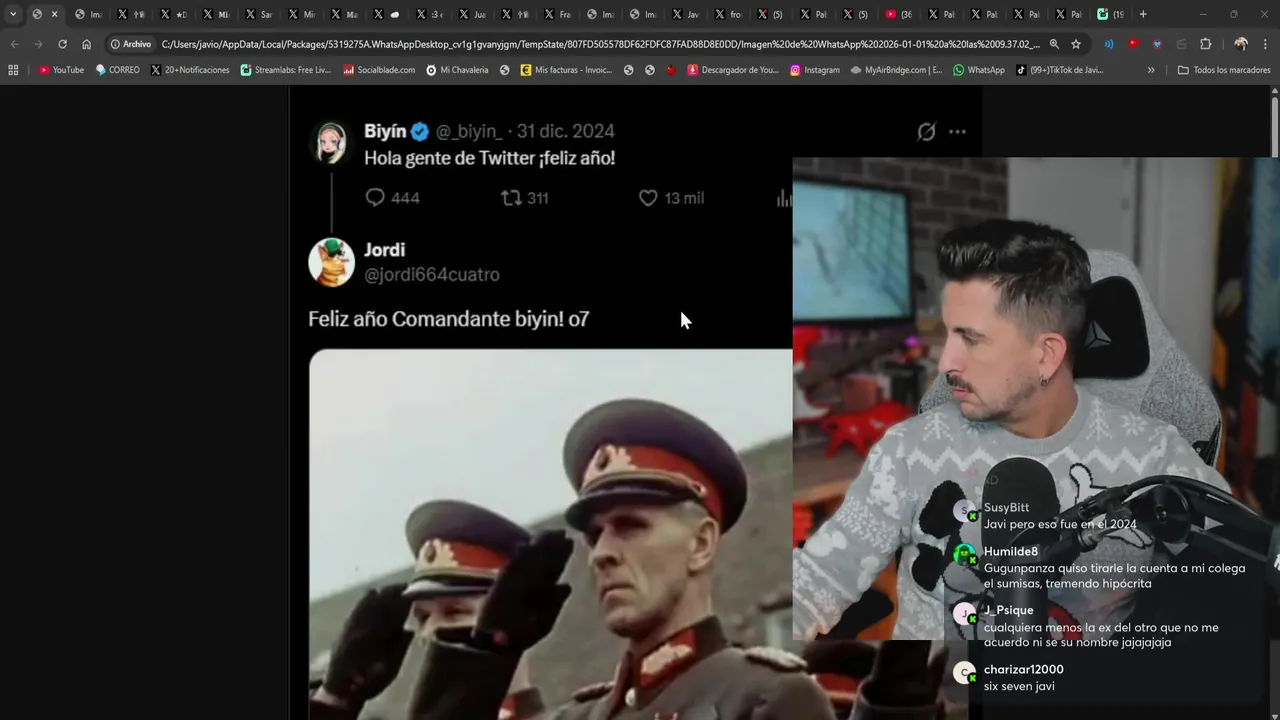Open the YouTube bookmark
Image resolution: width=1280 pixels, height=720 pixels.
(x=61, y=70)
